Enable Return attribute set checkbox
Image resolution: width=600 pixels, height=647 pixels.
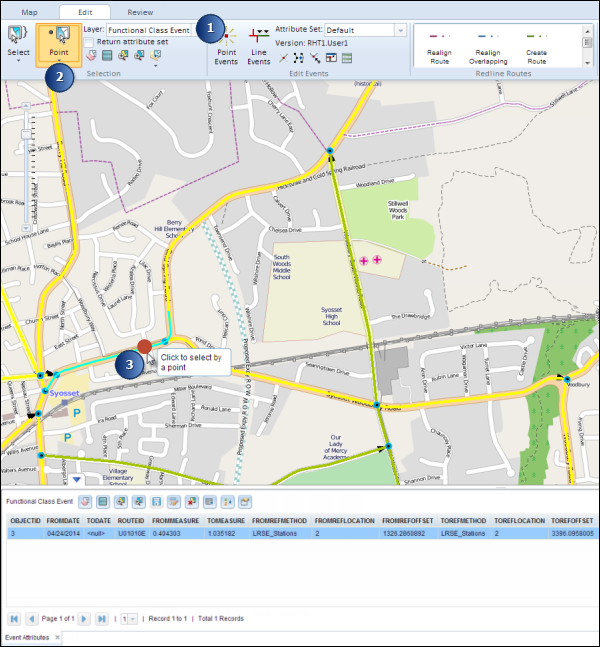click(x=90, y=43)
